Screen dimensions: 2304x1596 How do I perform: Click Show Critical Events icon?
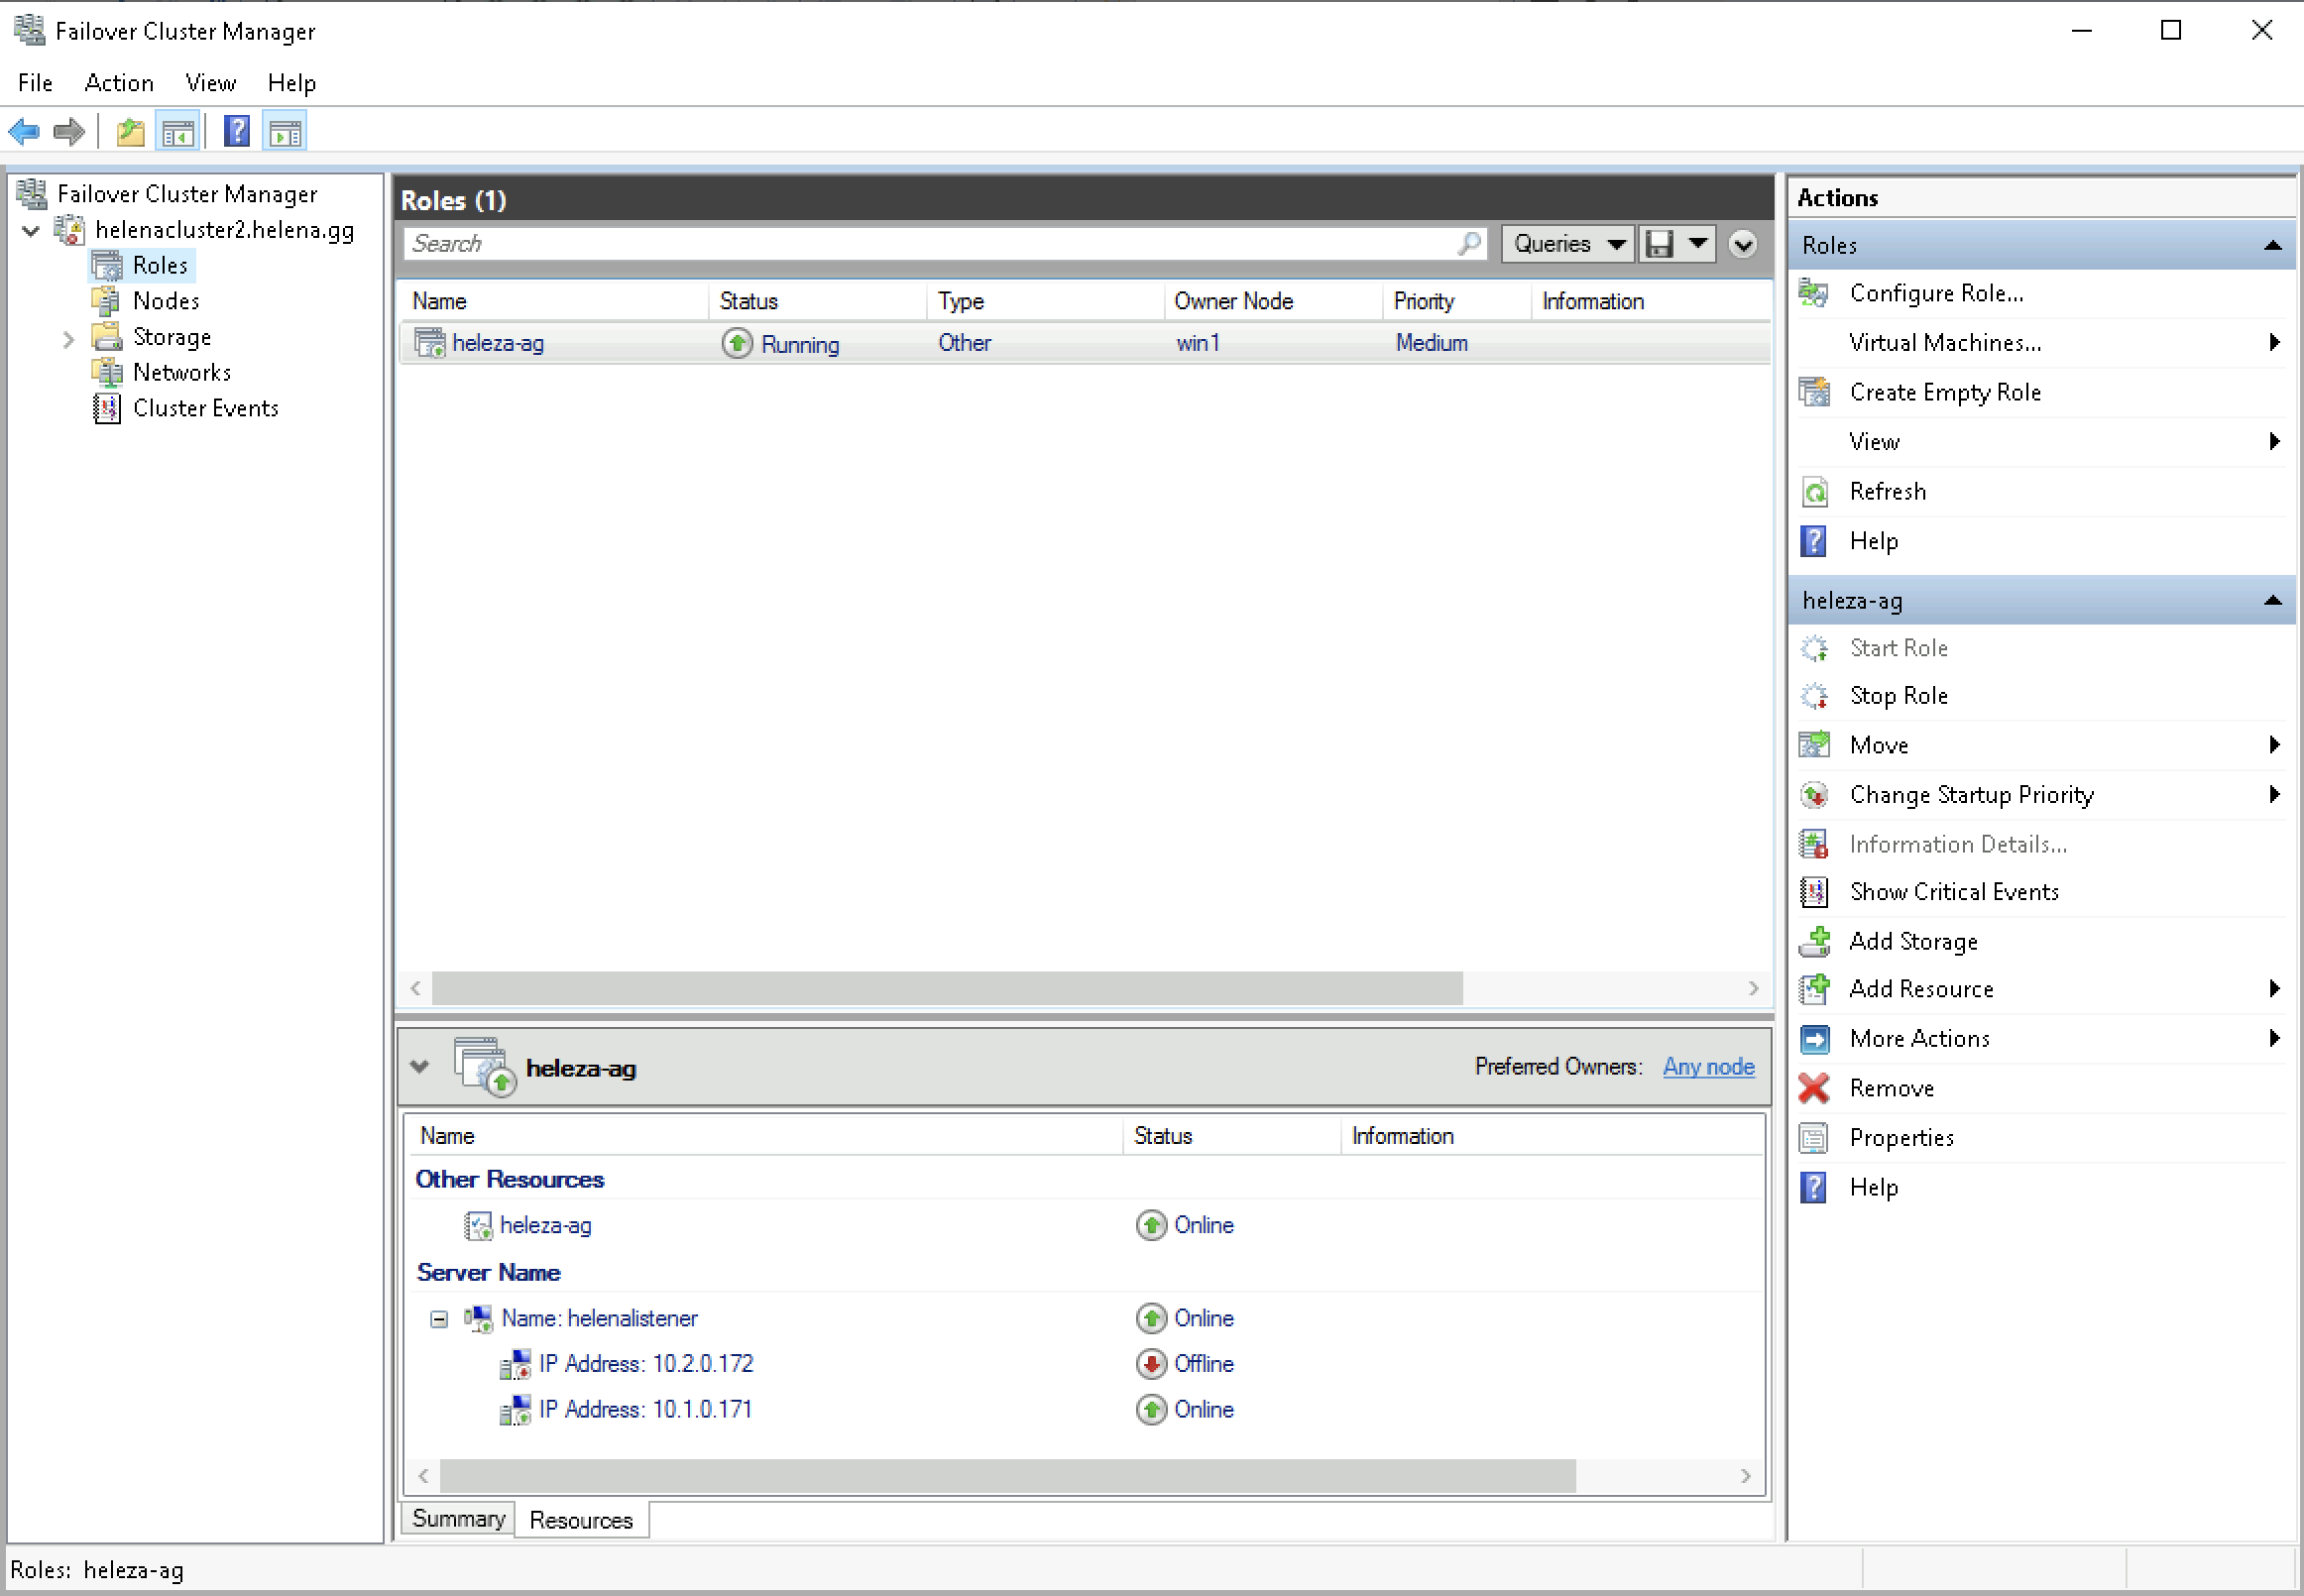(1814, 892)
